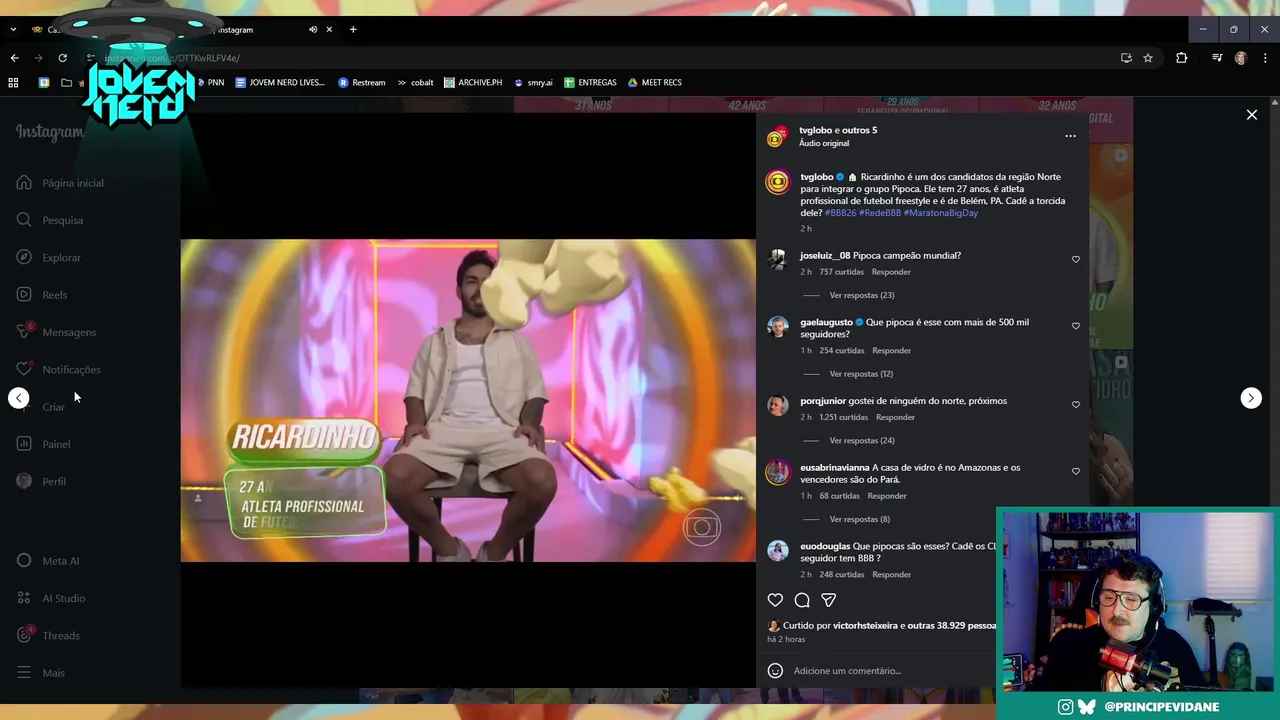Go back in browser history
Viewport: 1280px width, 720px height.
pos(14,58)
